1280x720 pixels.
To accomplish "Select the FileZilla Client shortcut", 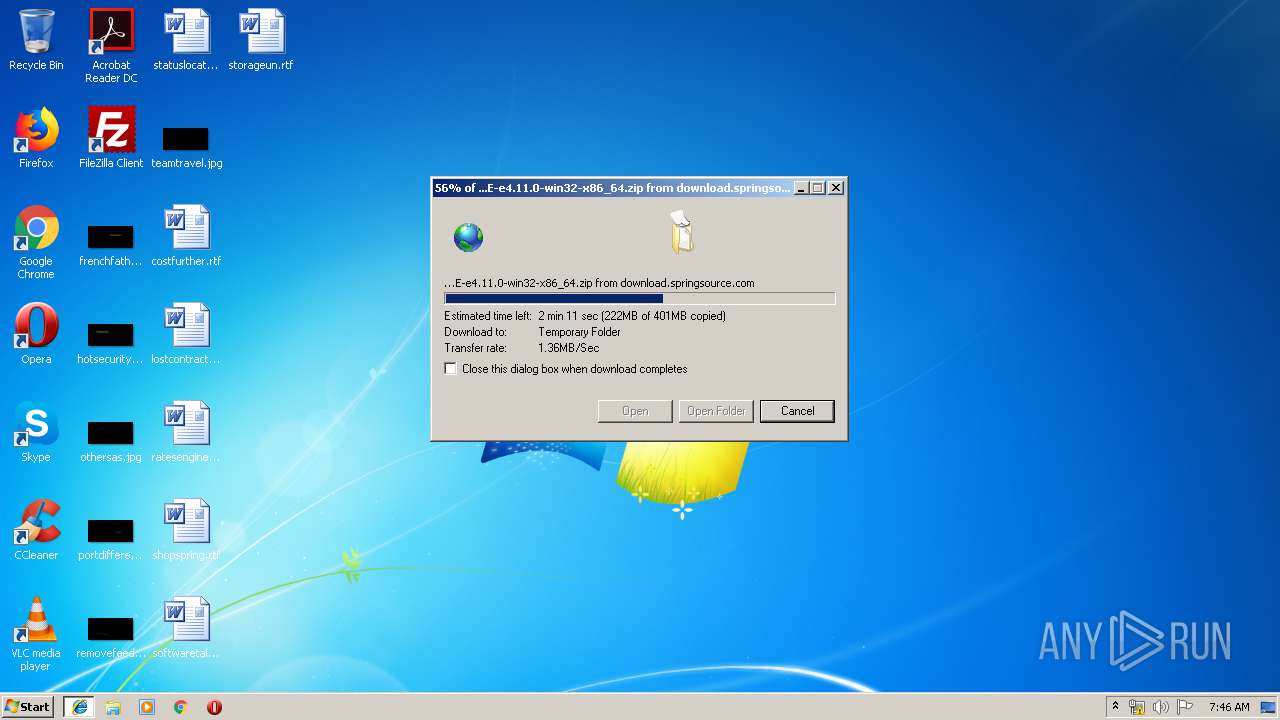I will tap(111, 138).
